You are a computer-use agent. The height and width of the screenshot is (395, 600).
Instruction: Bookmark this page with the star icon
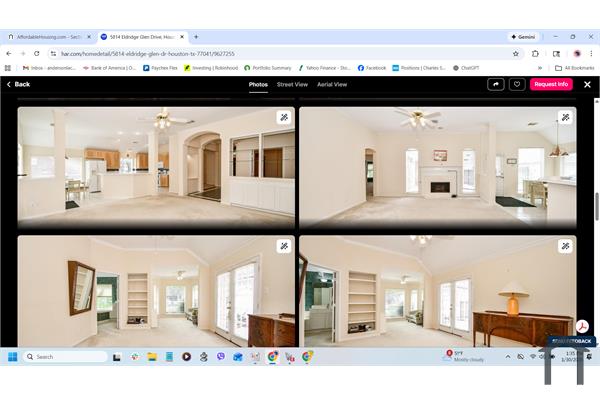tap(516, 54)
